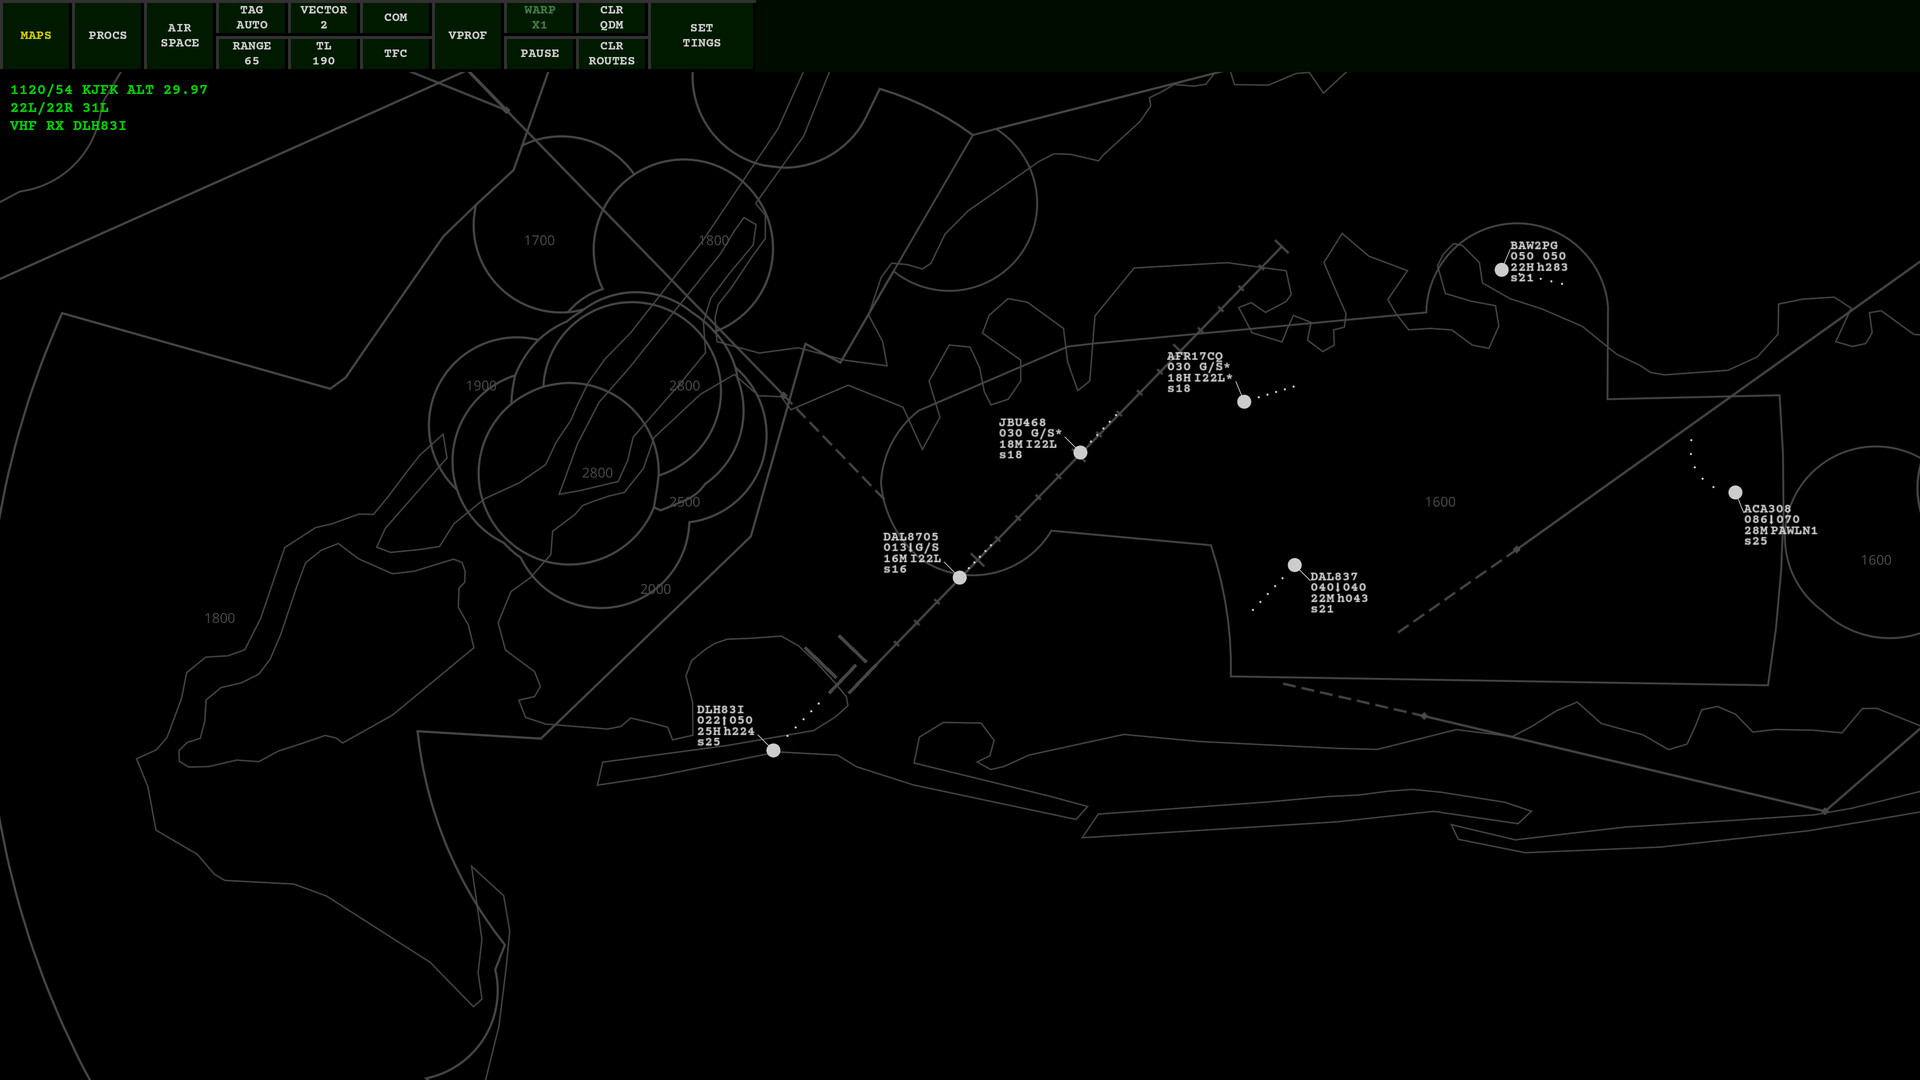Screen dimensions: 1920x1080
Task: Select the DLH83I aircraft blip
Action: 773,750
